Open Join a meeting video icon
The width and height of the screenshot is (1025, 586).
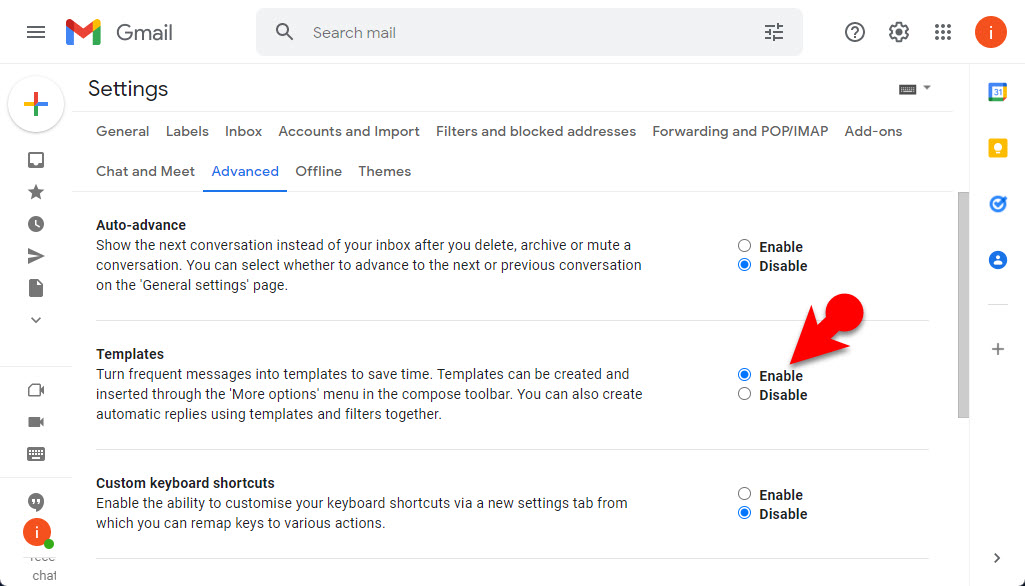pos(36,422)
